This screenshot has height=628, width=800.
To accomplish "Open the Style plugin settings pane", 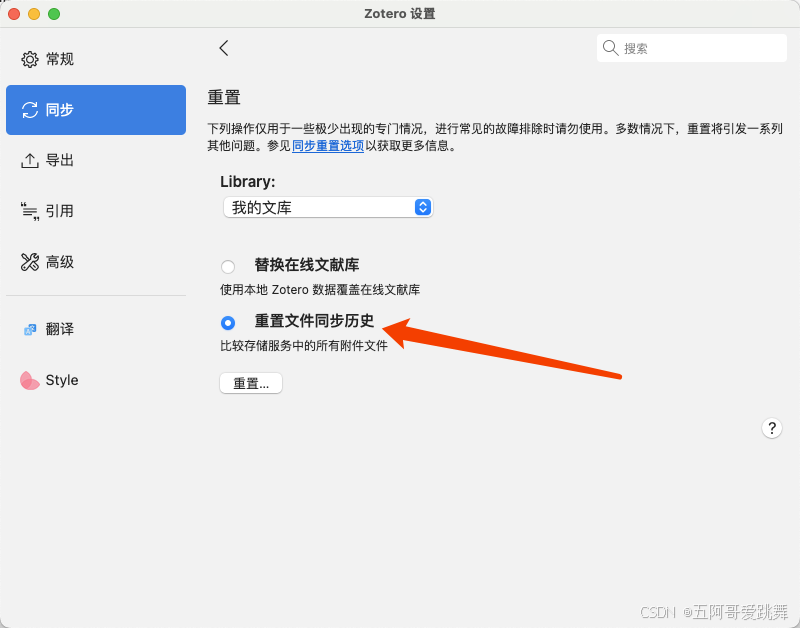I will tap(96, 380).
